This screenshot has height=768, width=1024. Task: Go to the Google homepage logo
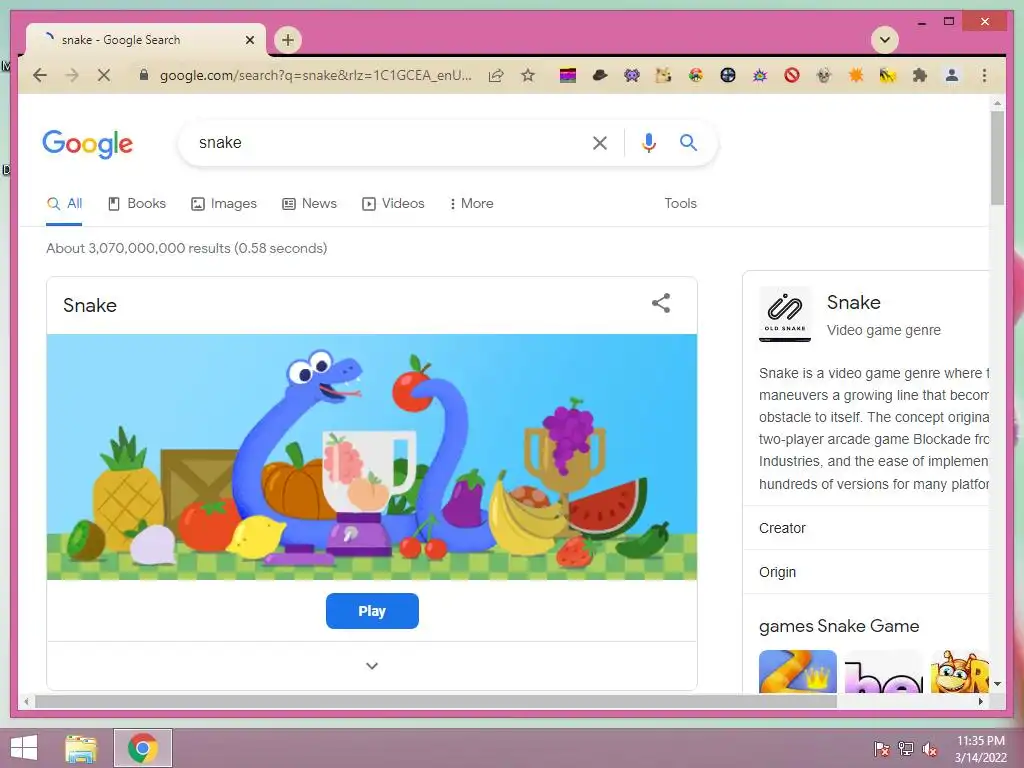[88, 144]
